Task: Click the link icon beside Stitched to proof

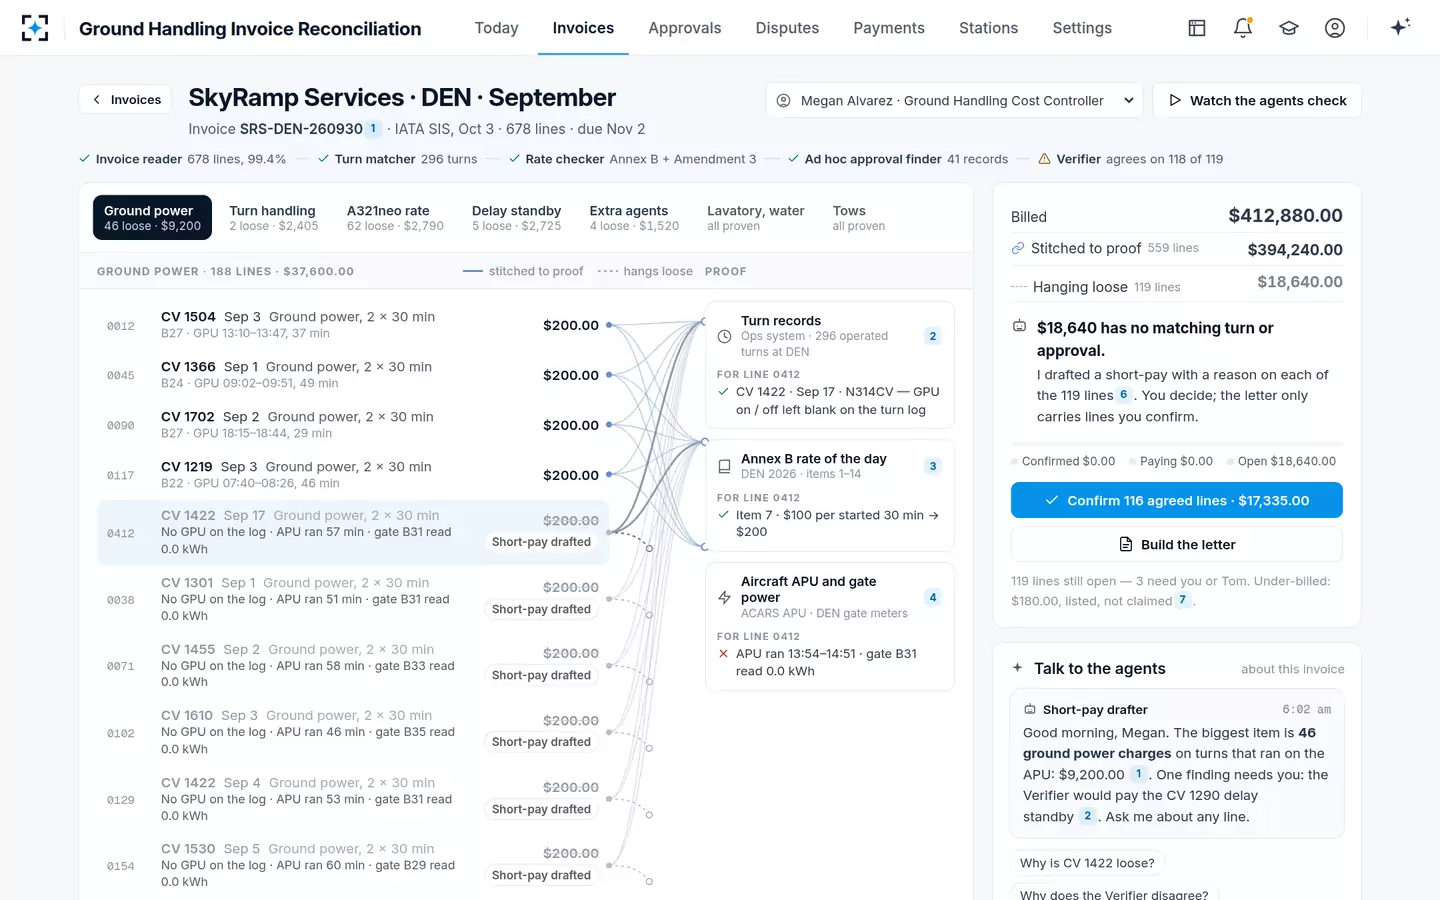Action: (1018, 248)
